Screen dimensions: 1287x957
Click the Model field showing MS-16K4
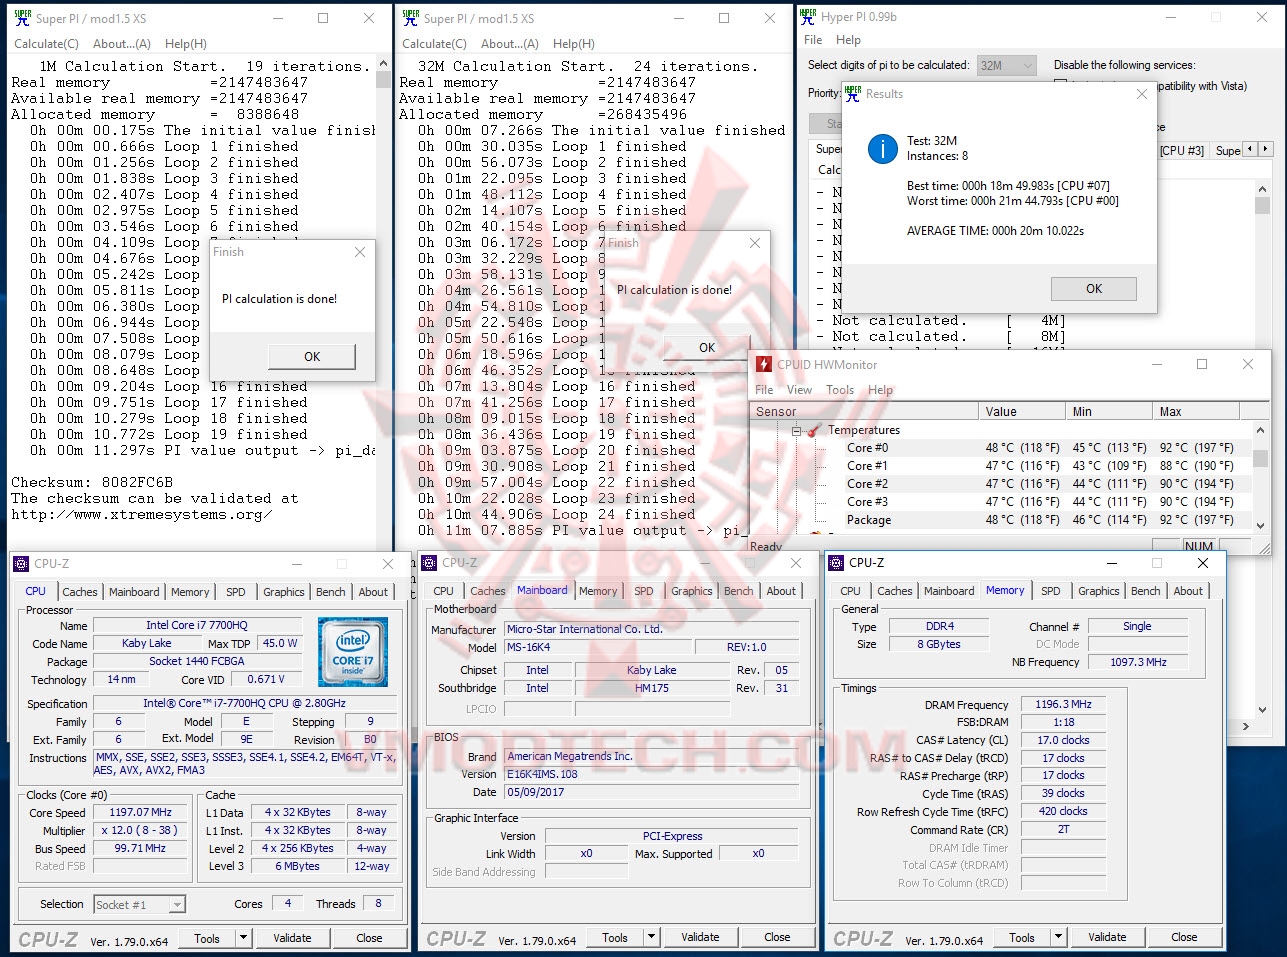[x=597, y=647]
